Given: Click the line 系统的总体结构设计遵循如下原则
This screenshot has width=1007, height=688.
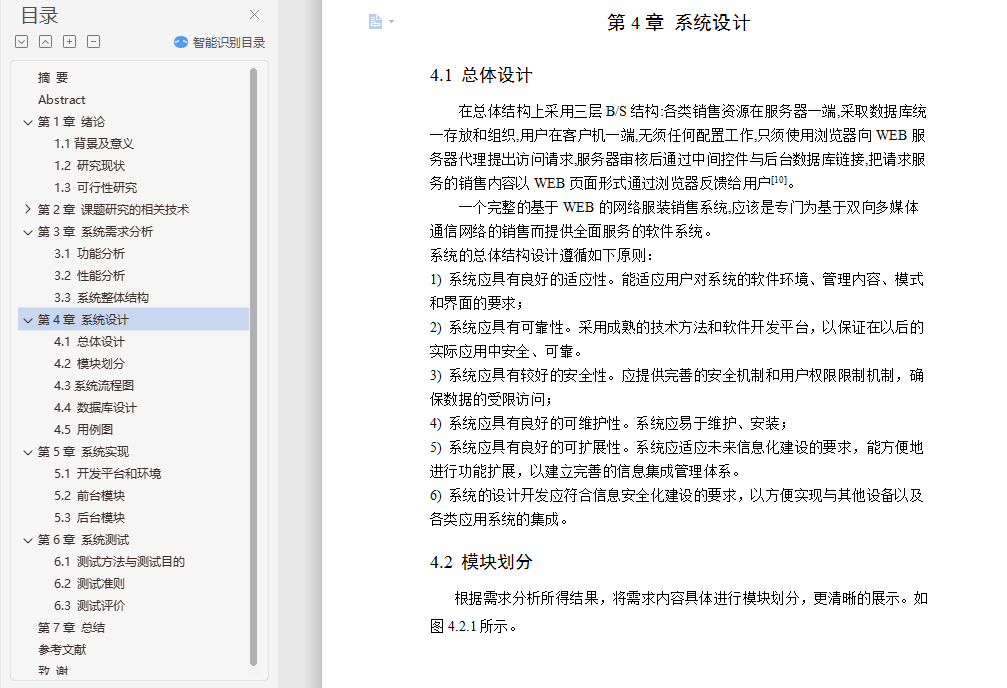Looking at the screenshot, I should click(x=541, y=256).
